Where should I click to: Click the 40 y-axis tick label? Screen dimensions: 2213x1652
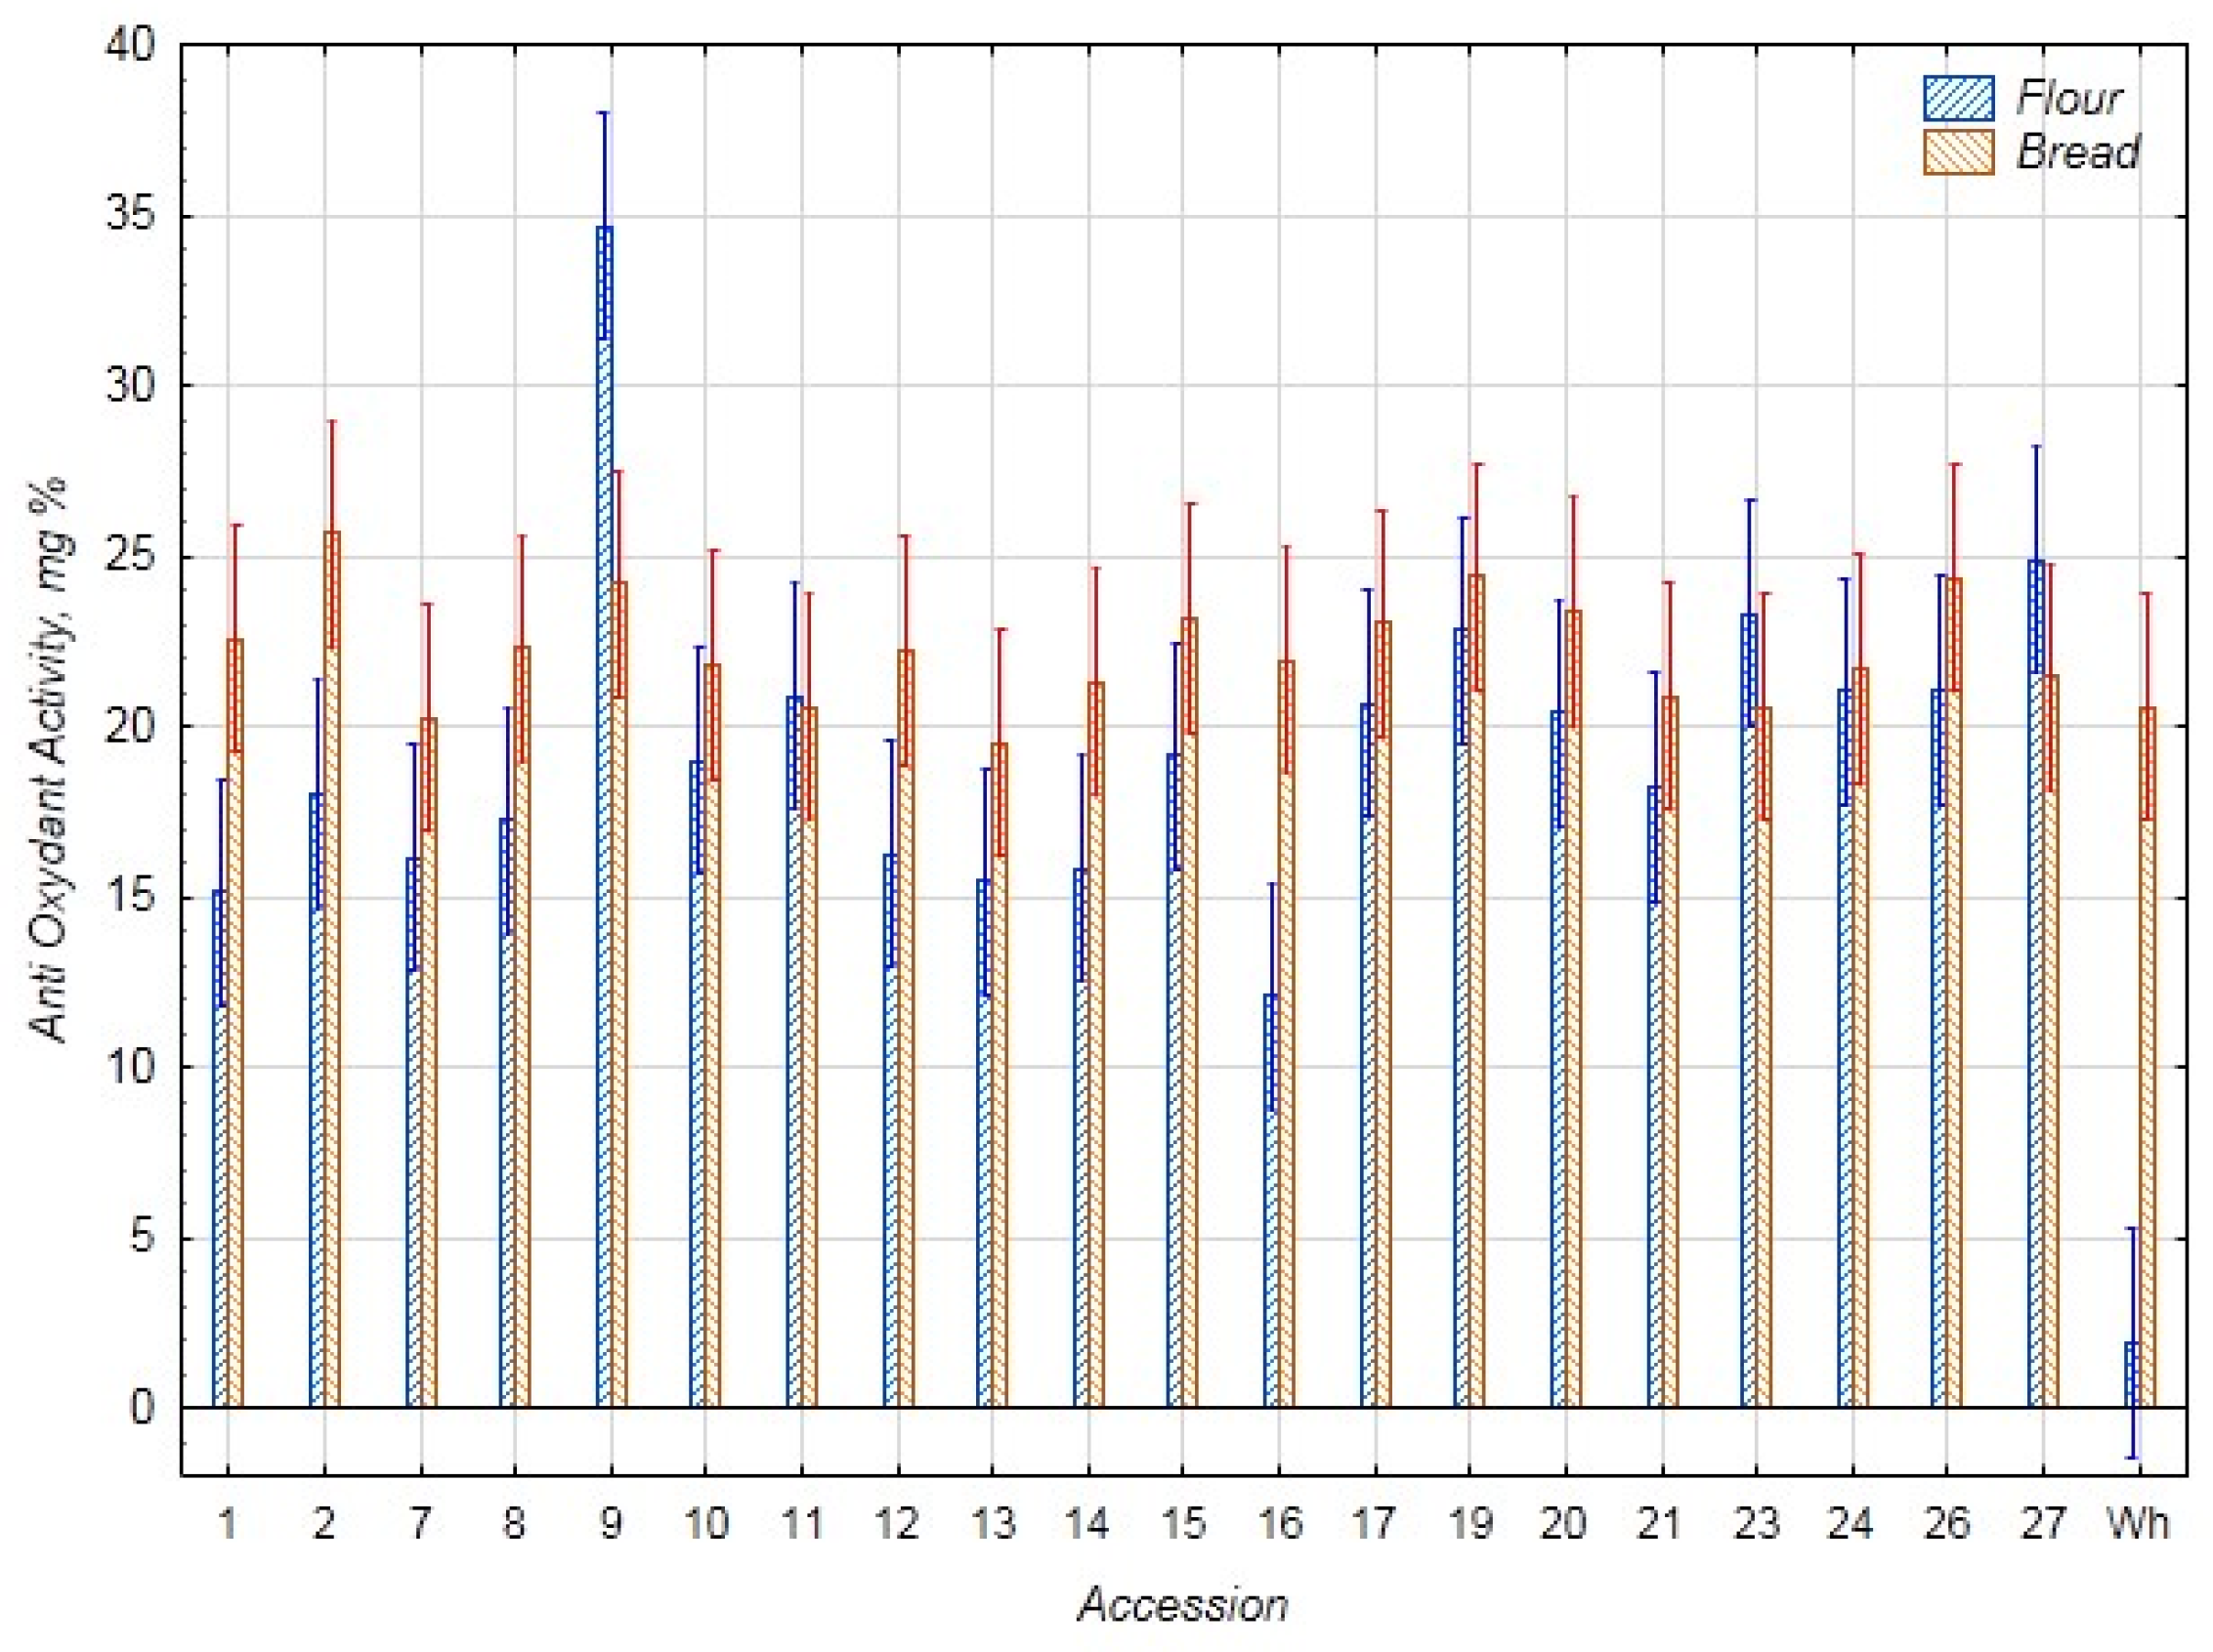[x=129, y=45]
